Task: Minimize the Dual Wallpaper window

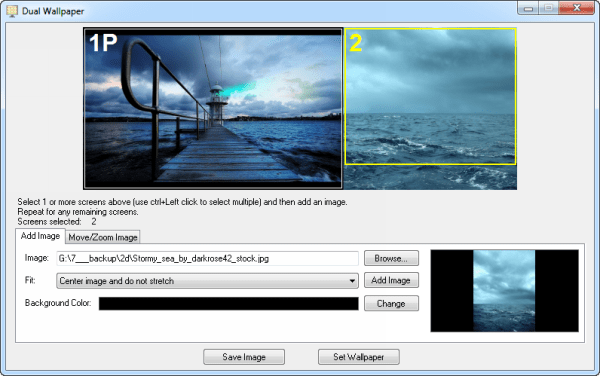Action: tap(528, 8)
